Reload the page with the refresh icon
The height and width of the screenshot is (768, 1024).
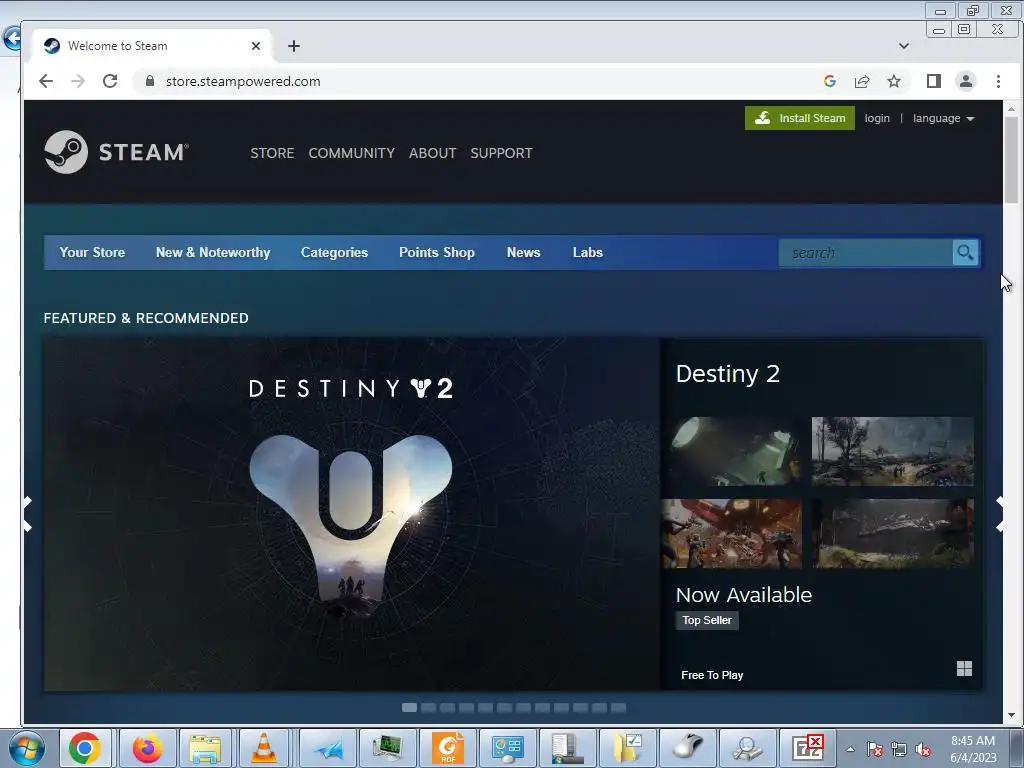pyautogui.click(x=110, y=81)
